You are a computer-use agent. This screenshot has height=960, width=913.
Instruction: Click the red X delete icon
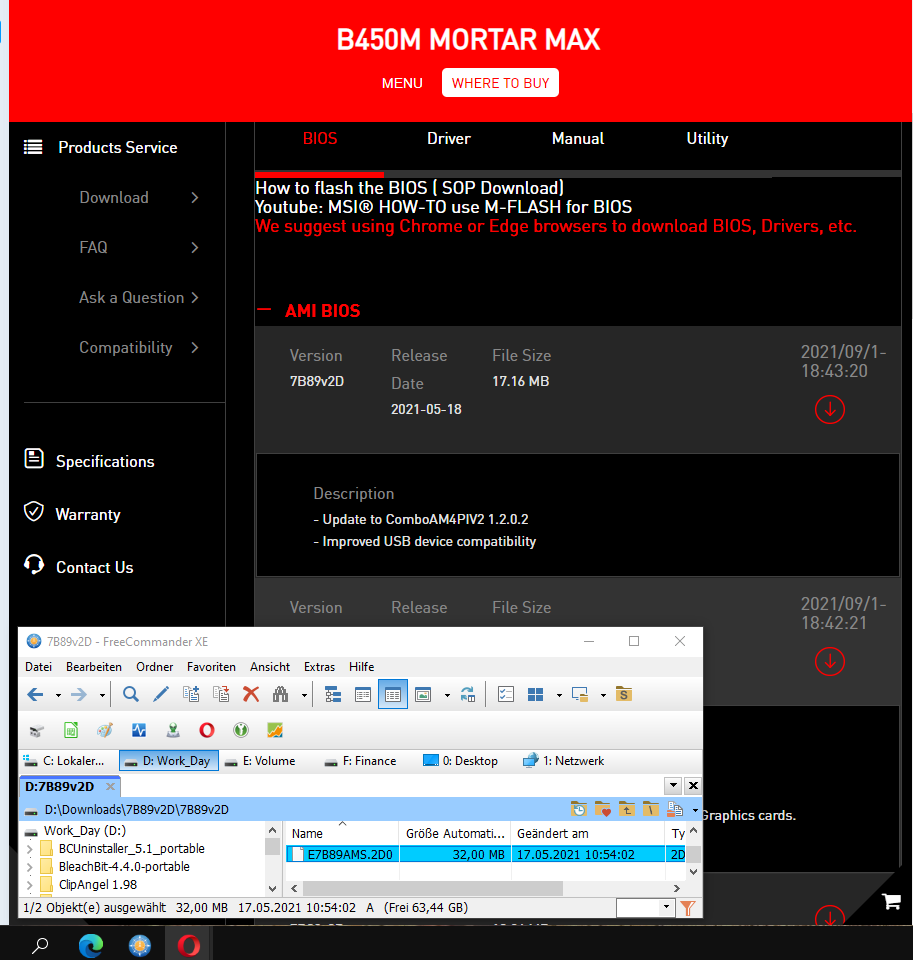[x=251, y=695]
